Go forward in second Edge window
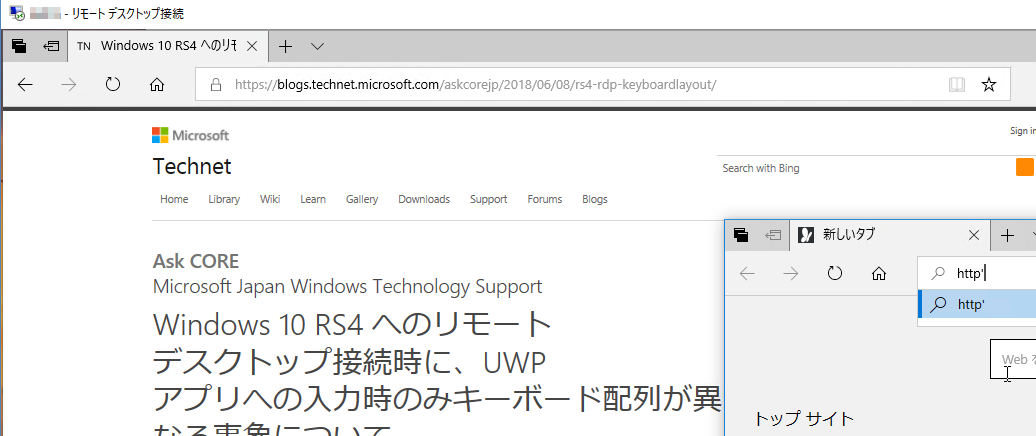Viewport: 1036px width, 436px height. (791, 273)
